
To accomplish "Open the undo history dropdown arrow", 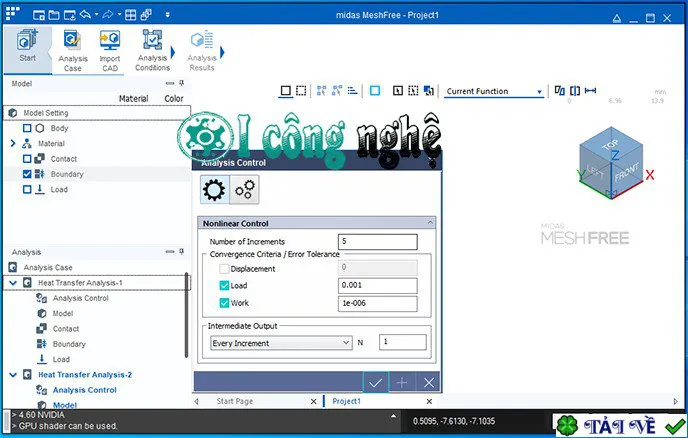I will pos(96,14).
